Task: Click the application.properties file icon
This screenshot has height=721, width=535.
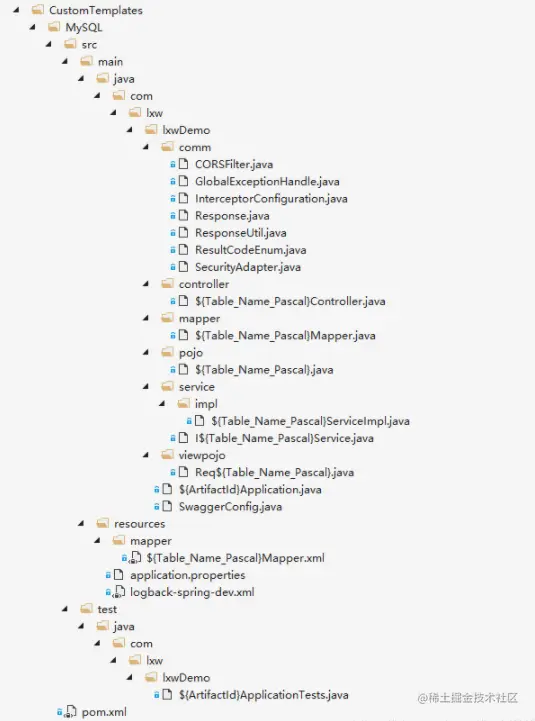Action: pos(119,574)
